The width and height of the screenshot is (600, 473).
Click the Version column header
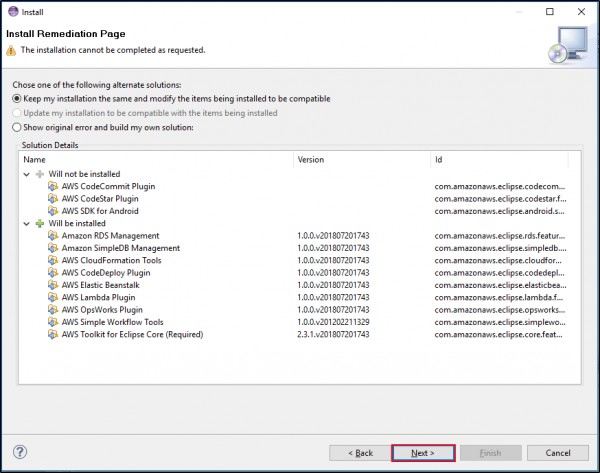pos(362,160)
